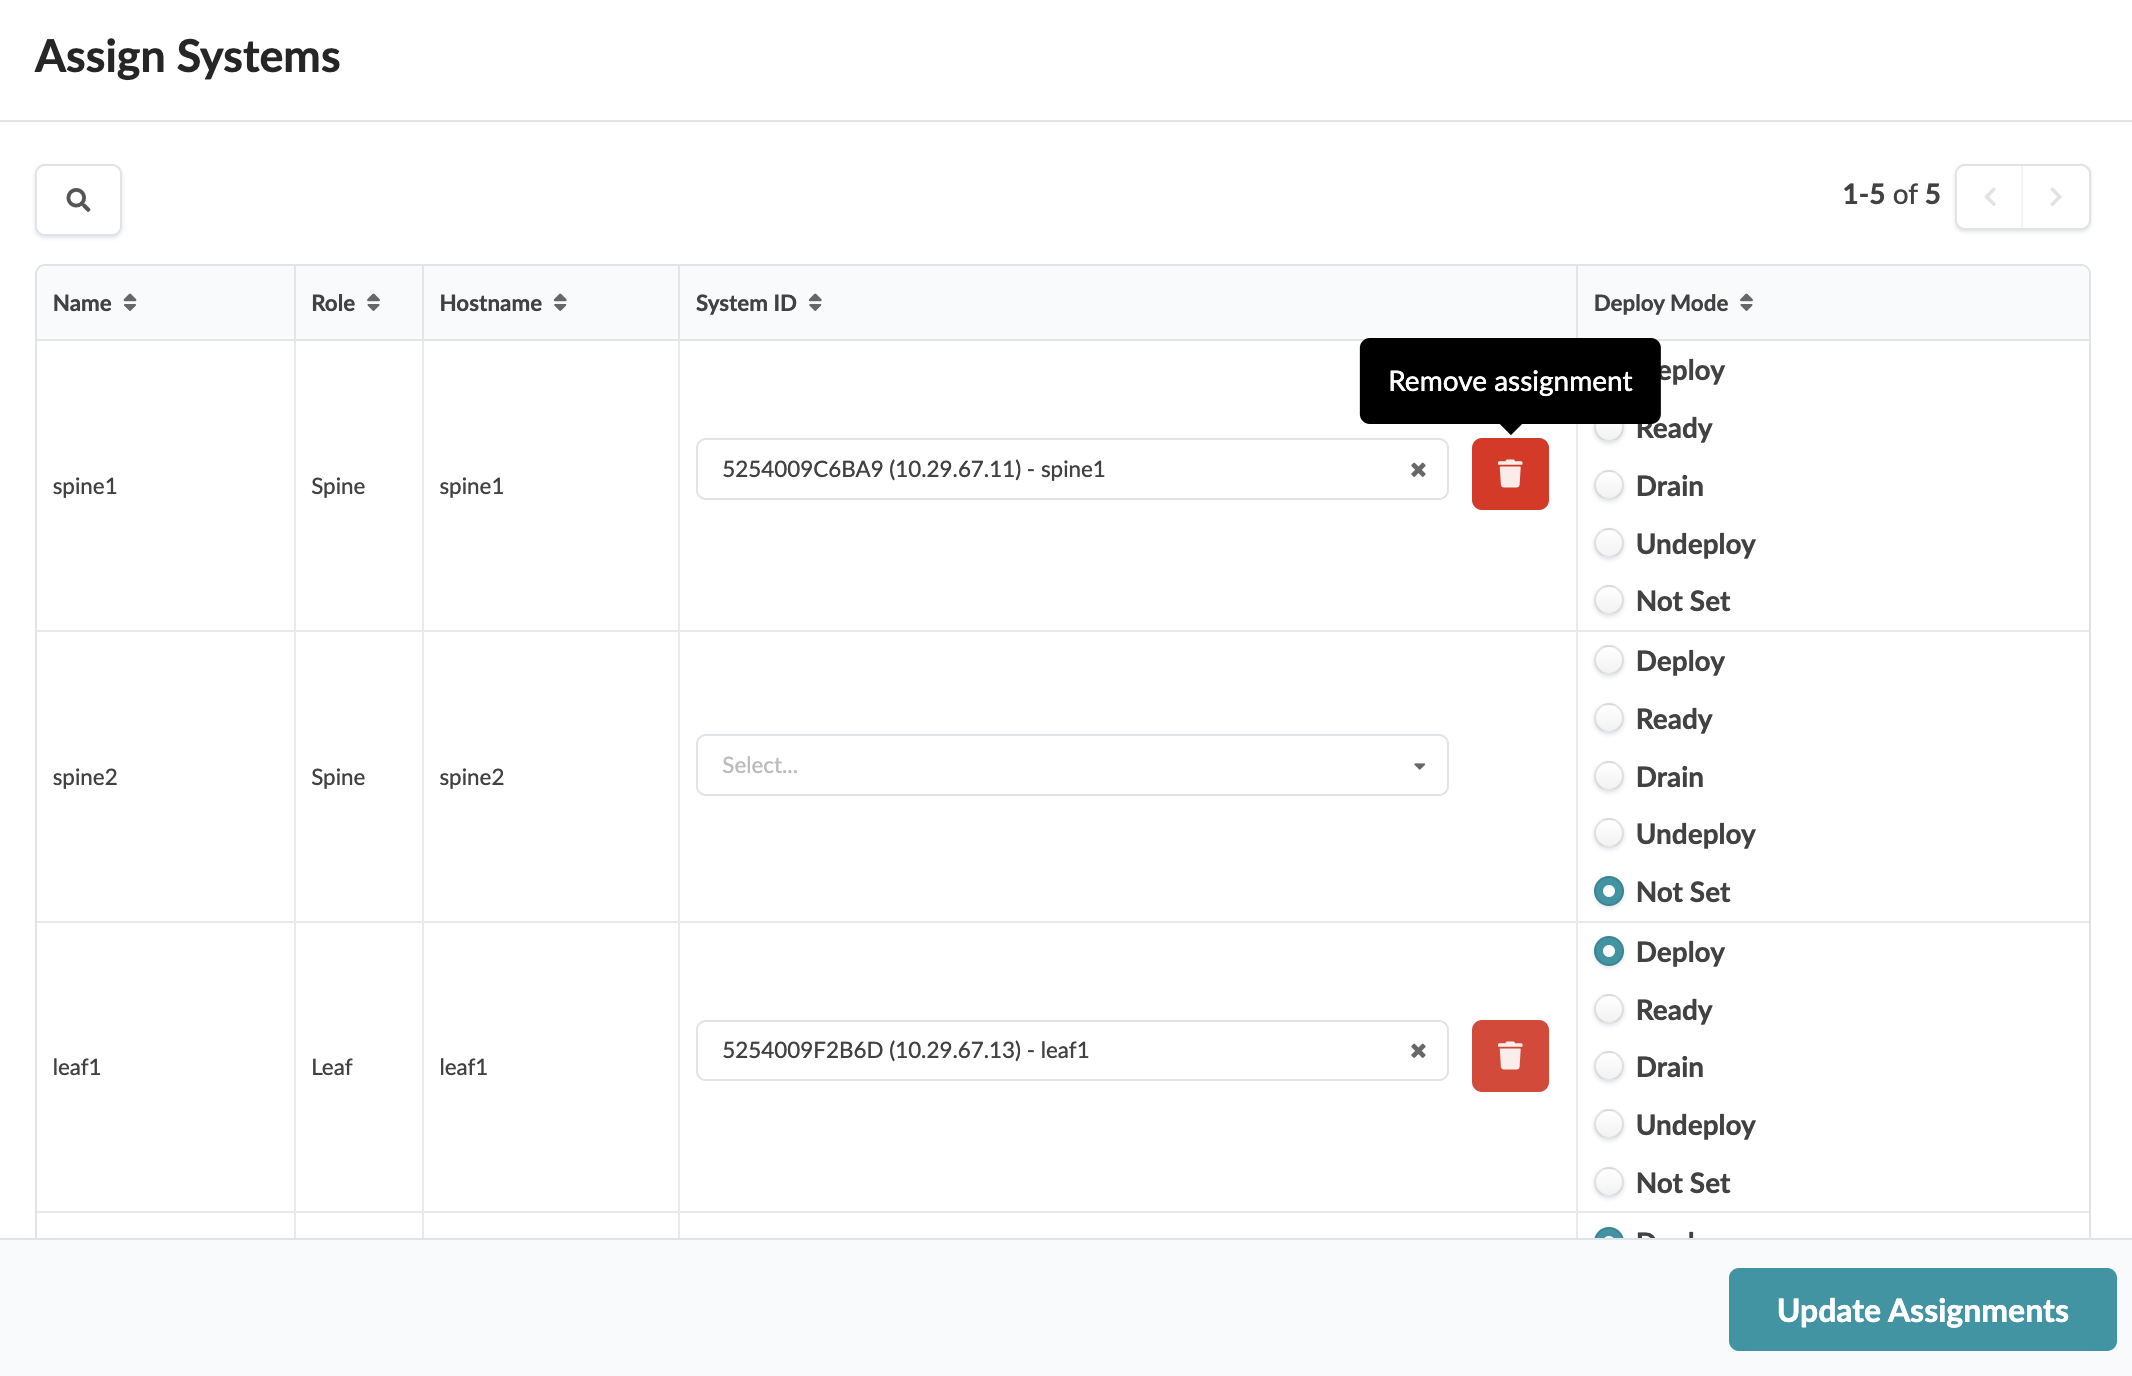Image resolution: width=2132 pixels, height=1376 pixels.
Task: Sort by Hostname column header
Action: tap(502, 302)
